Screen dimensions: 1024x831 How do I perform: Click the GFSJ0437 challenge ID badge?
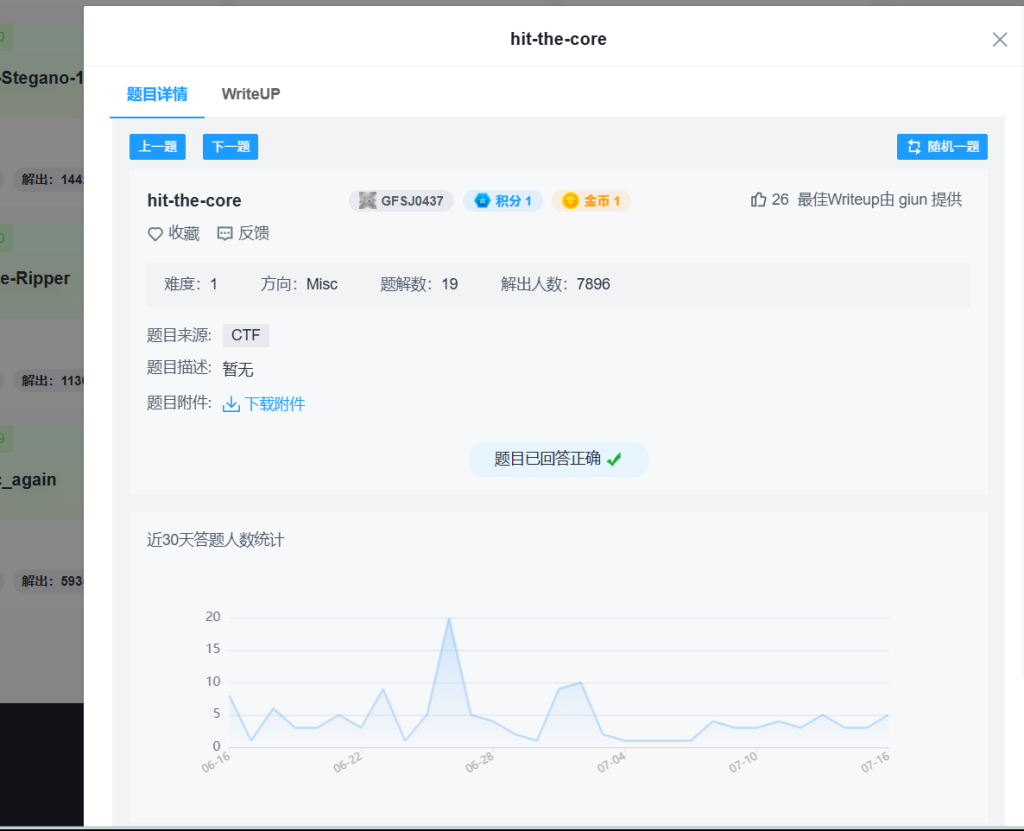pos(401,201)
